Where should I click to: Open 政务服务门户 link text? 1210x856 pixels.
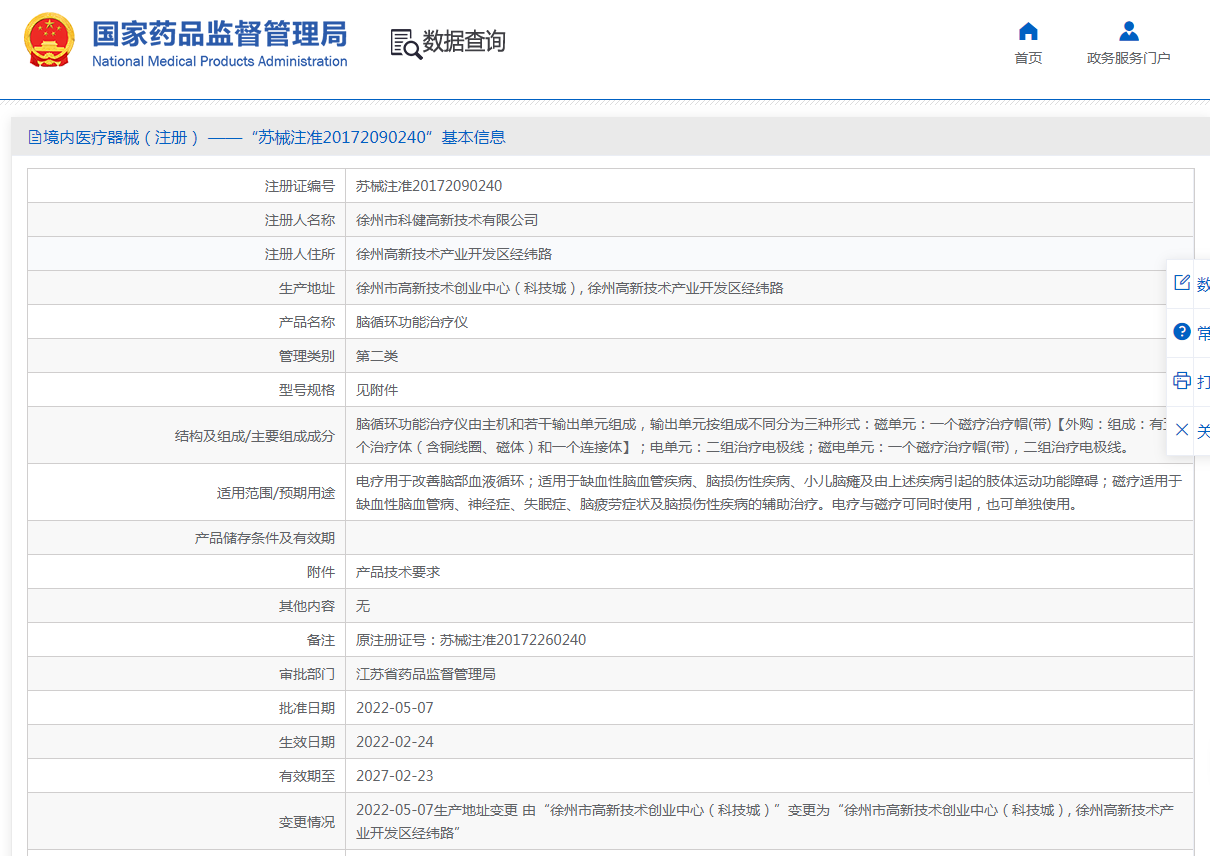[x=1129, y=58]
